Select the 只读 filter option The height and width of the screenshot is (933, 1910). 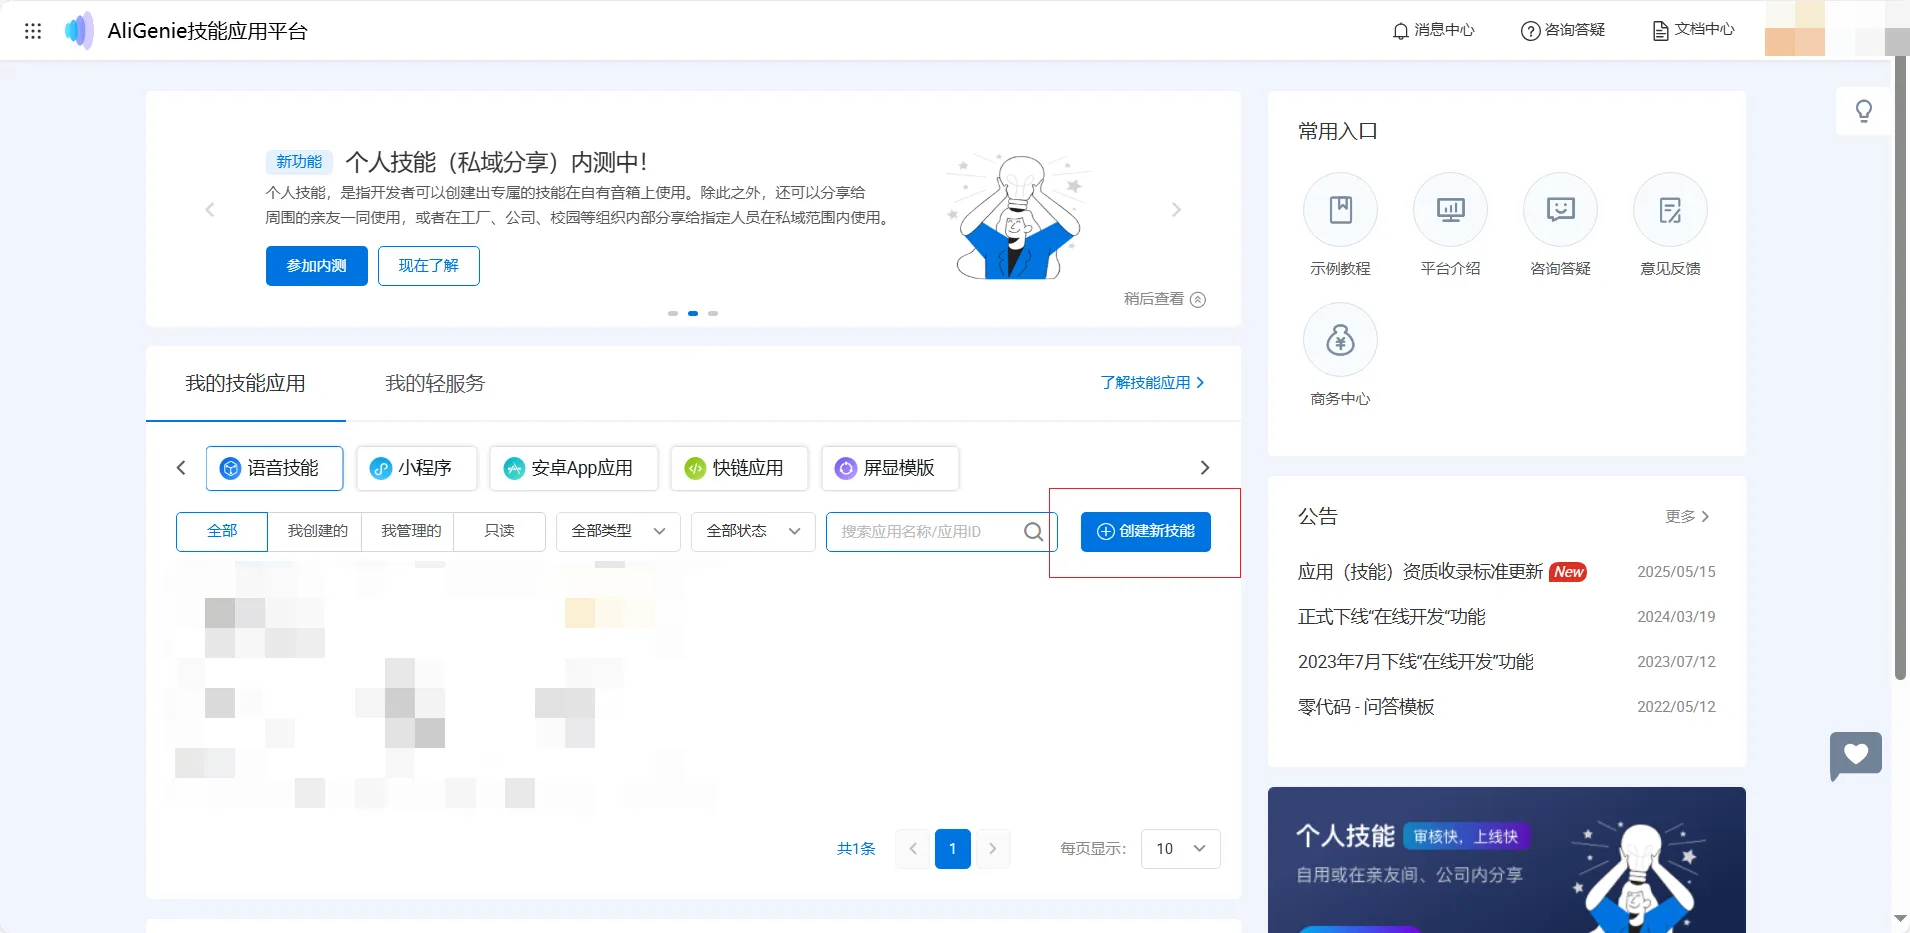coord(499,531)
